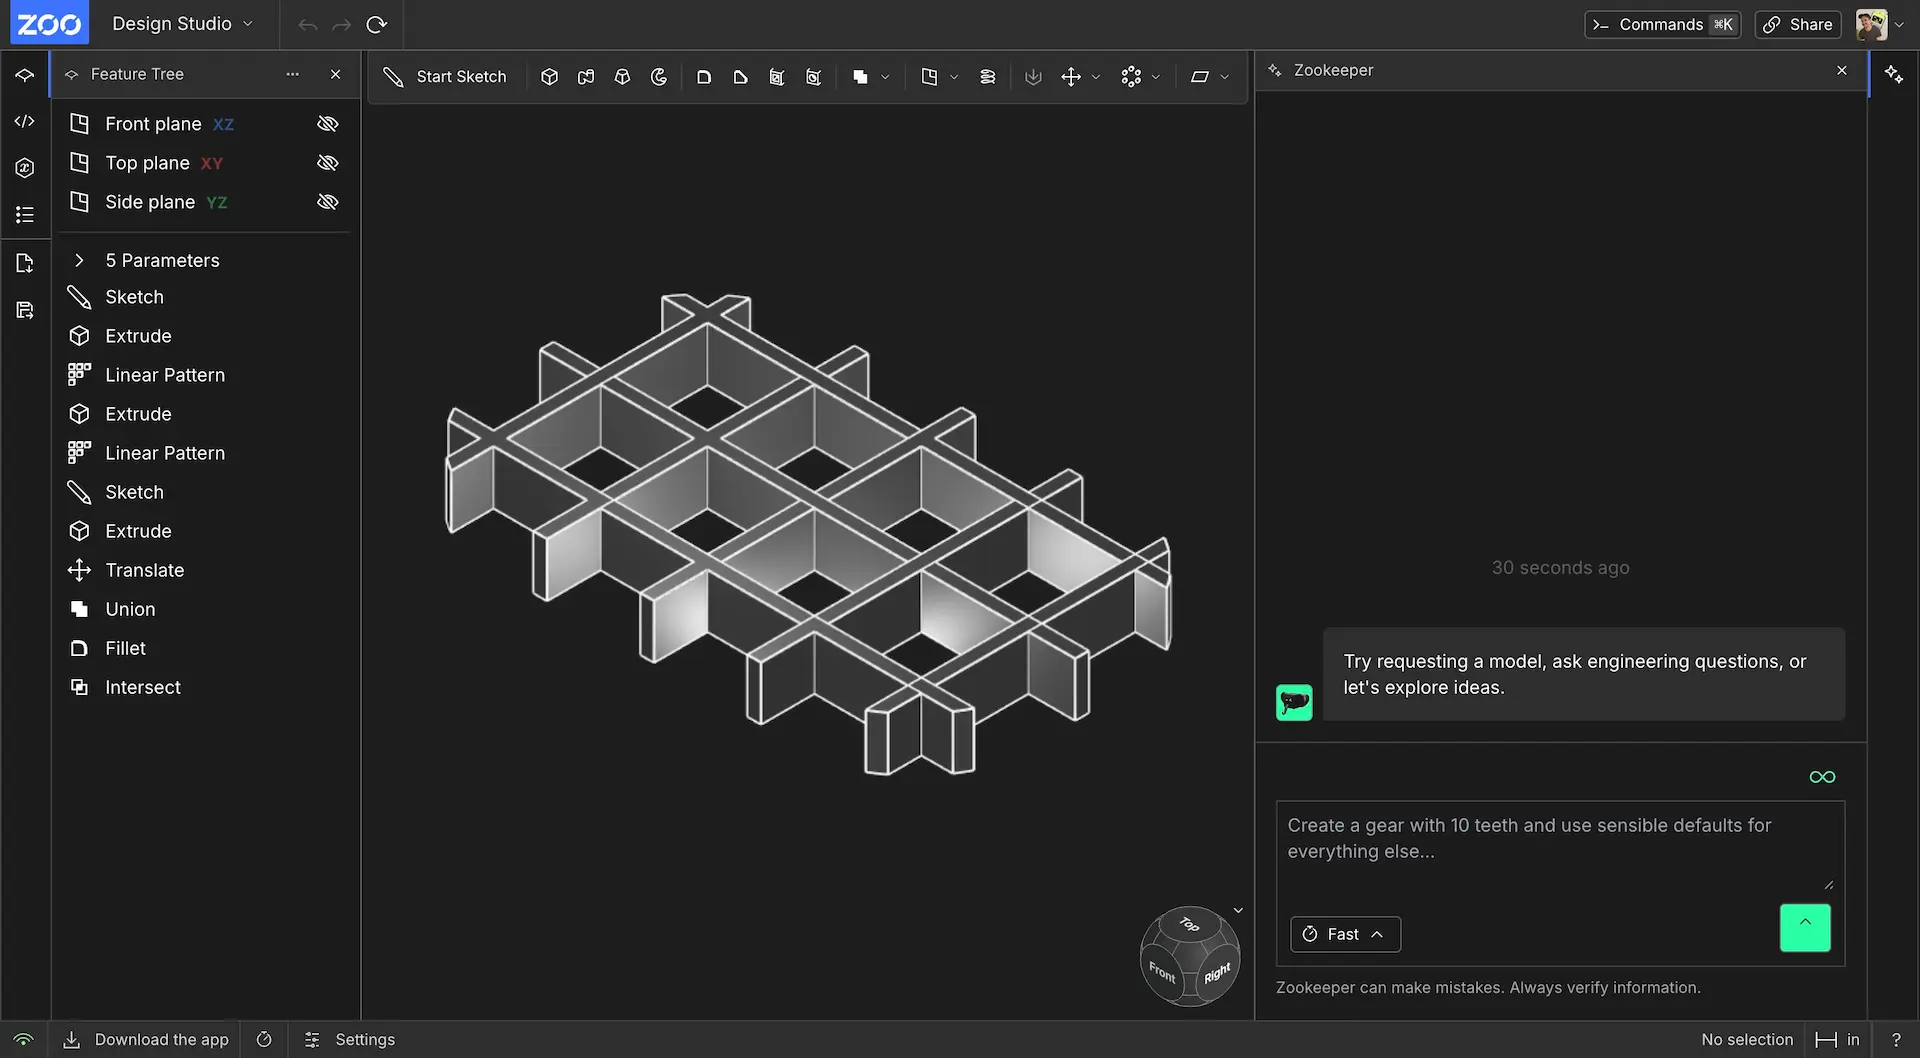Image resolution: width=1920 pixels, height=1058 pixels.
Task: Select the Revolve tool
Action: [x=659, y=76]
